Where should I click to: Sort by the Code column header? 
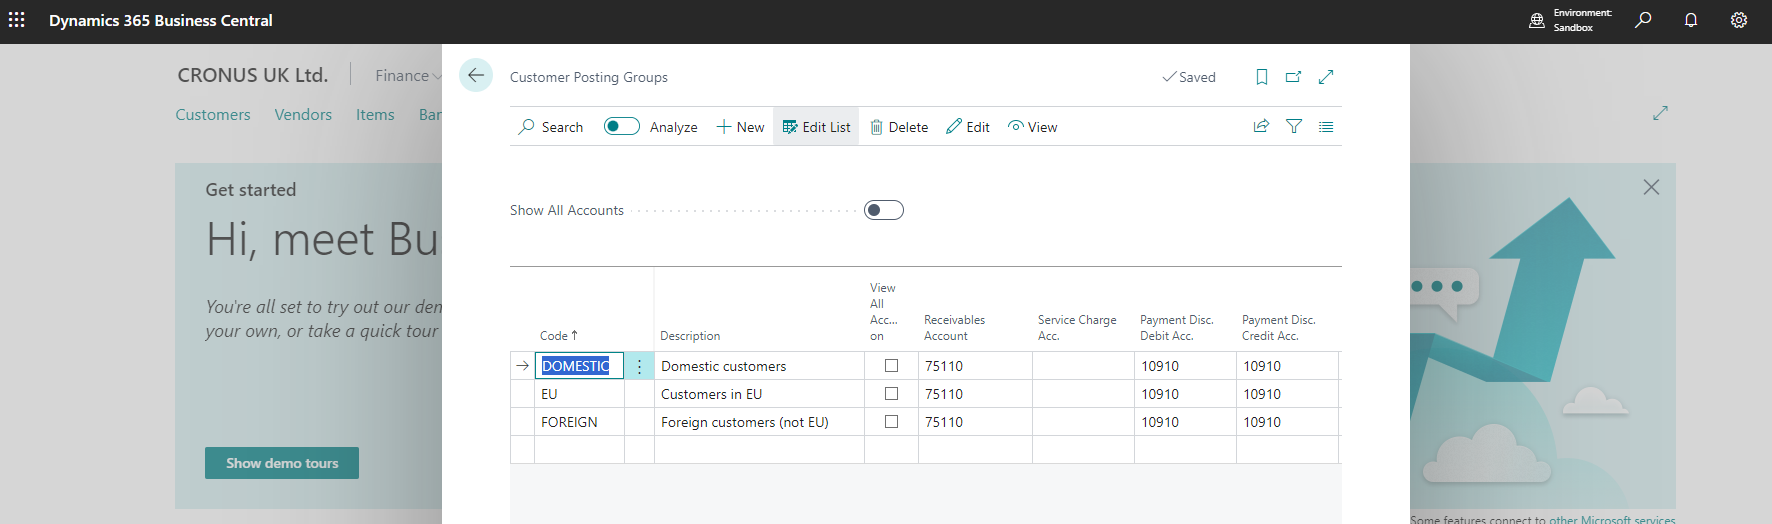(x=559, y=336)
